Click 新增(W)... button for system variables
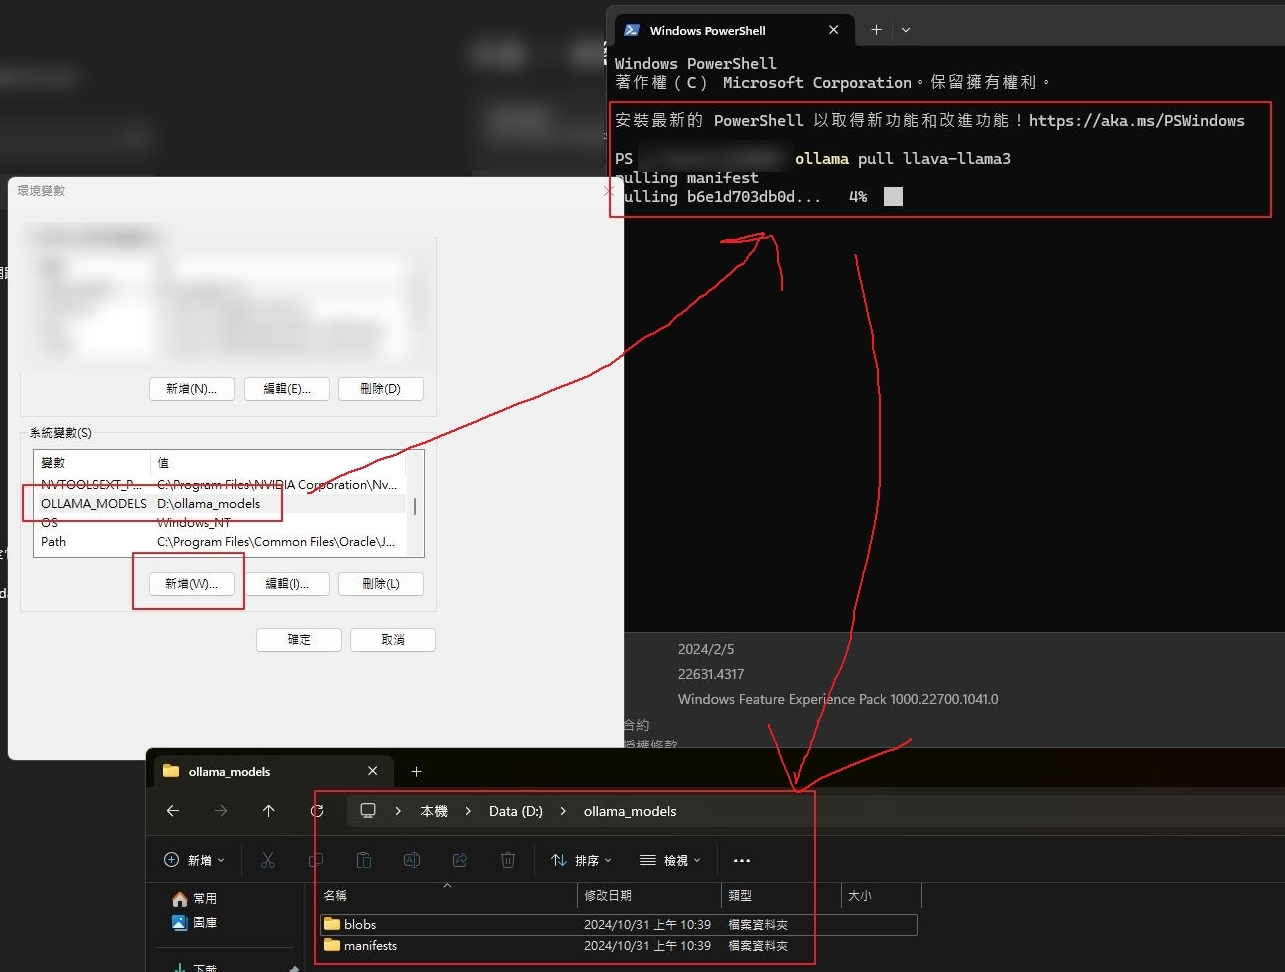The width and height of the screenshot is (1285, 972). [x=191, y=583]
